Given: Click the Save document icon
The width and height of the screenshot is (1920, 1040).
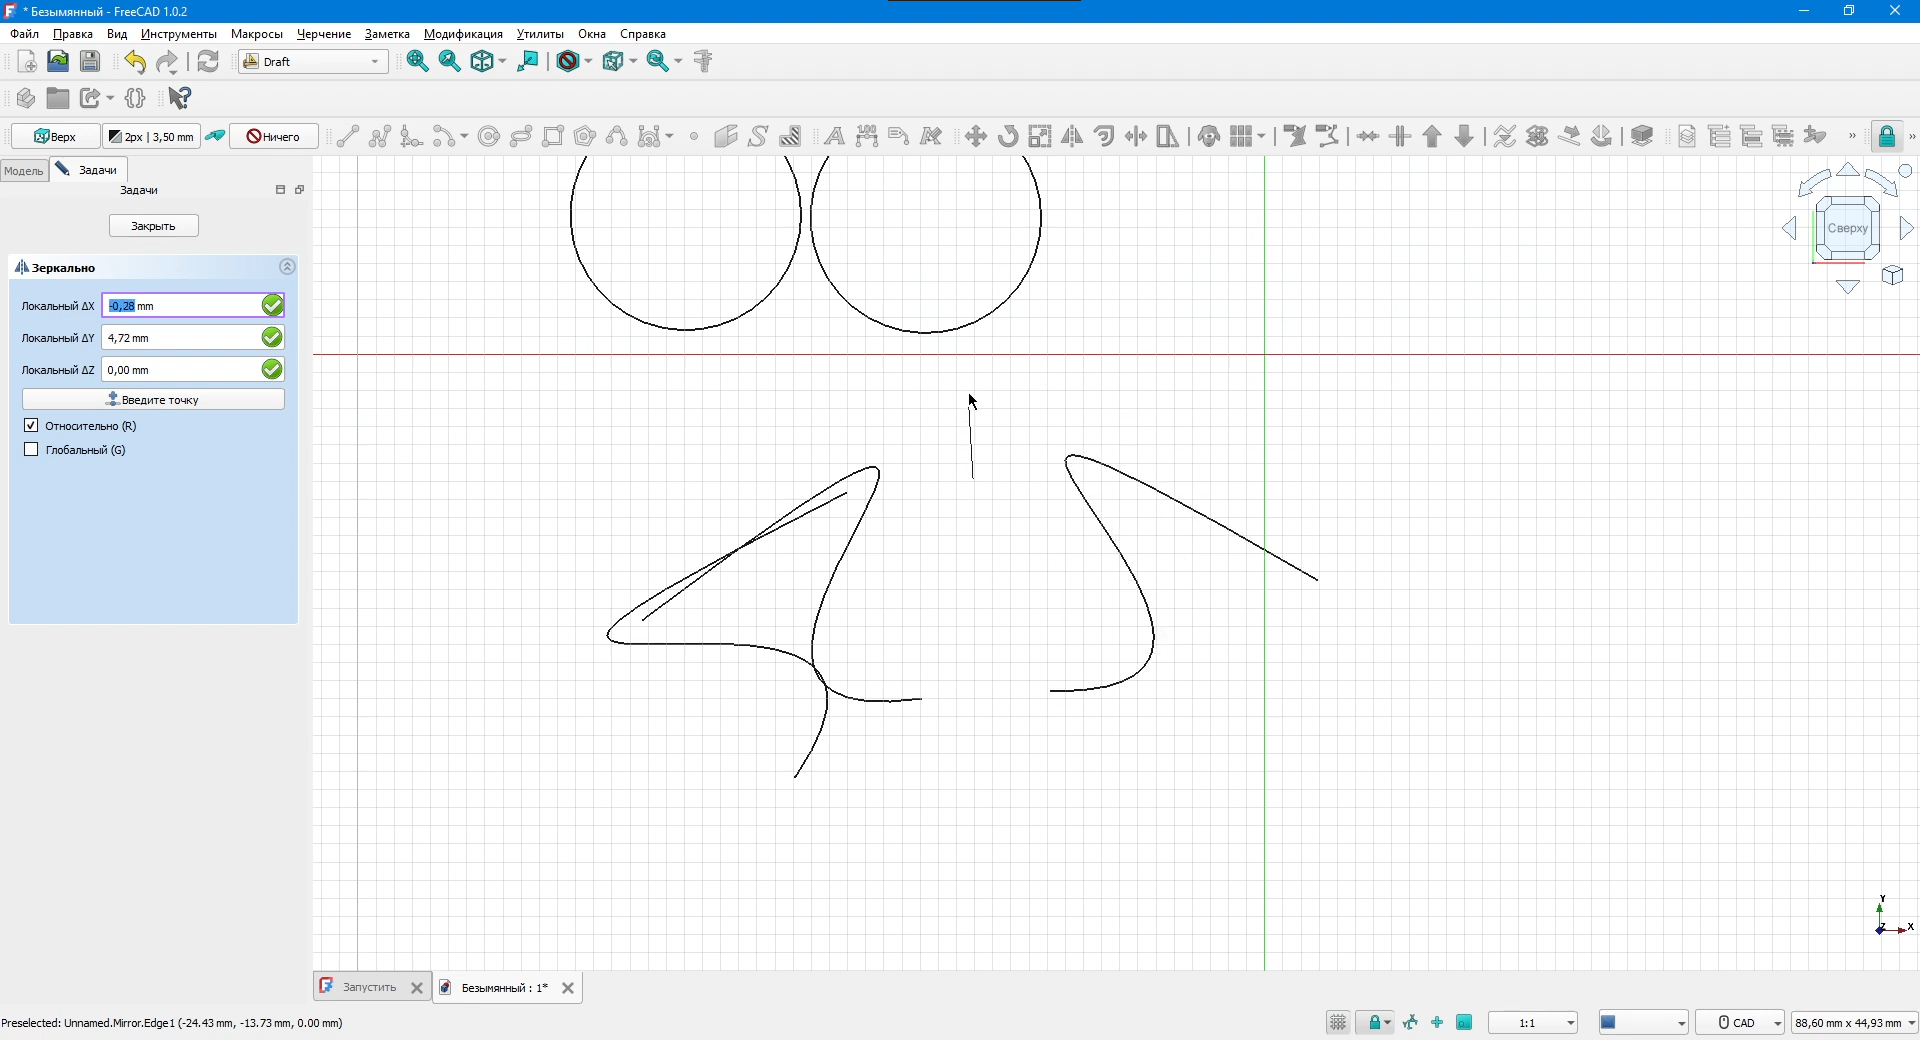Looking at the screenshot, I should coord(90,62).
